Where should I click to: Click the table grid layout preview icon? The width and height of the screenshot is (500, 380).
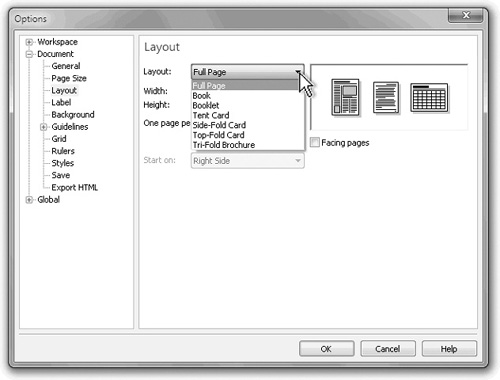tap(429, 98)
